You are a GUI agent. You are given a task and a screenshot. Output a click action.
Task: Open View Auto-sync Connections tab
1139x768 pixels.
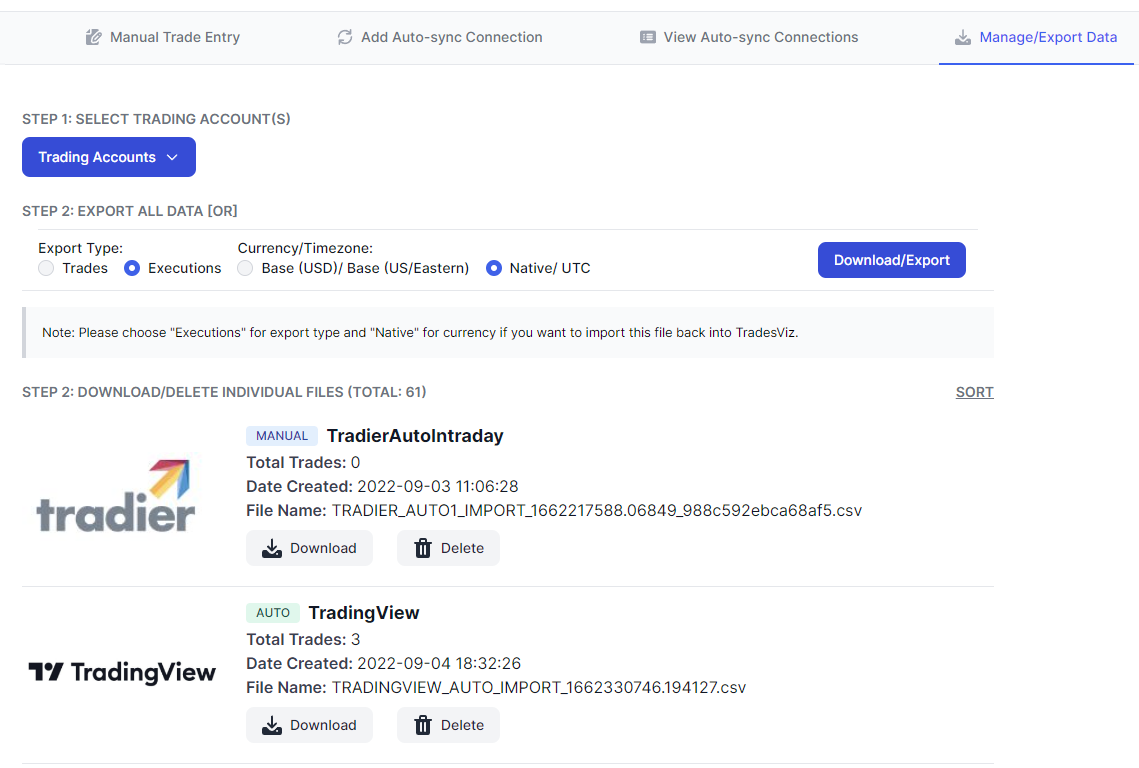point(749,37)
